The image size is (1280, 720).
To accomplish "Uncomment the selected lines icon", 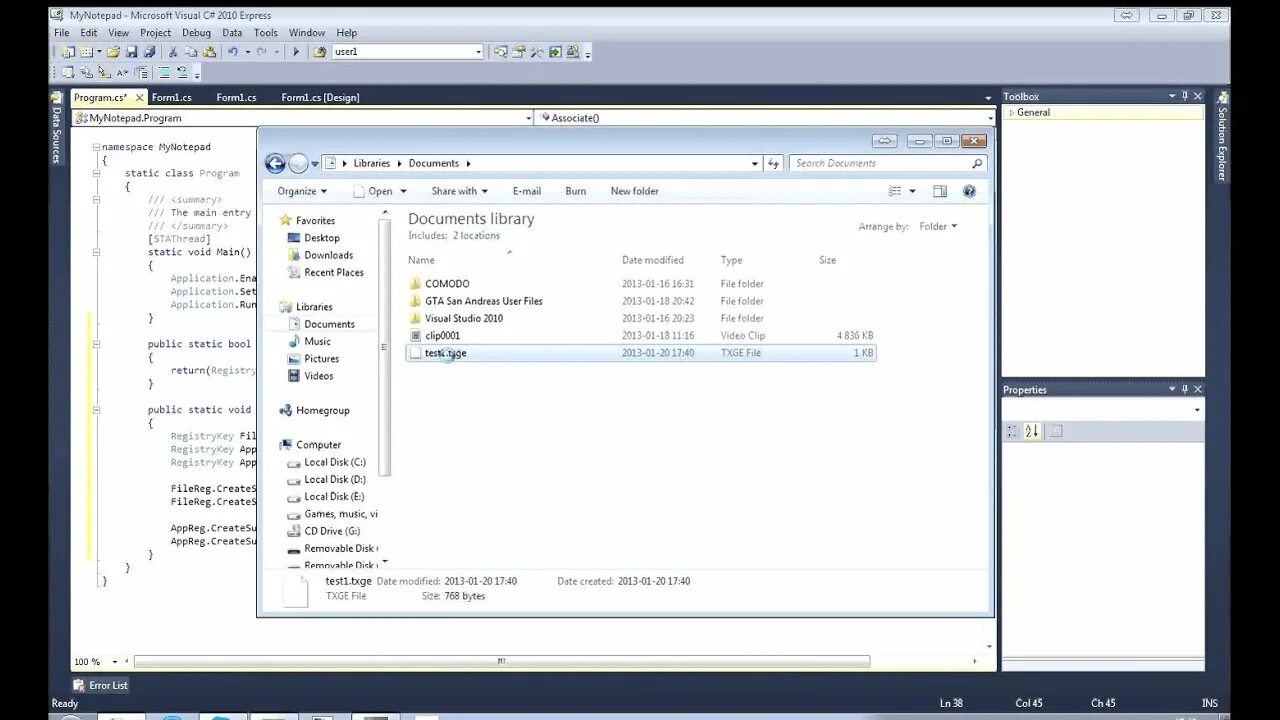I will (182, 72).
